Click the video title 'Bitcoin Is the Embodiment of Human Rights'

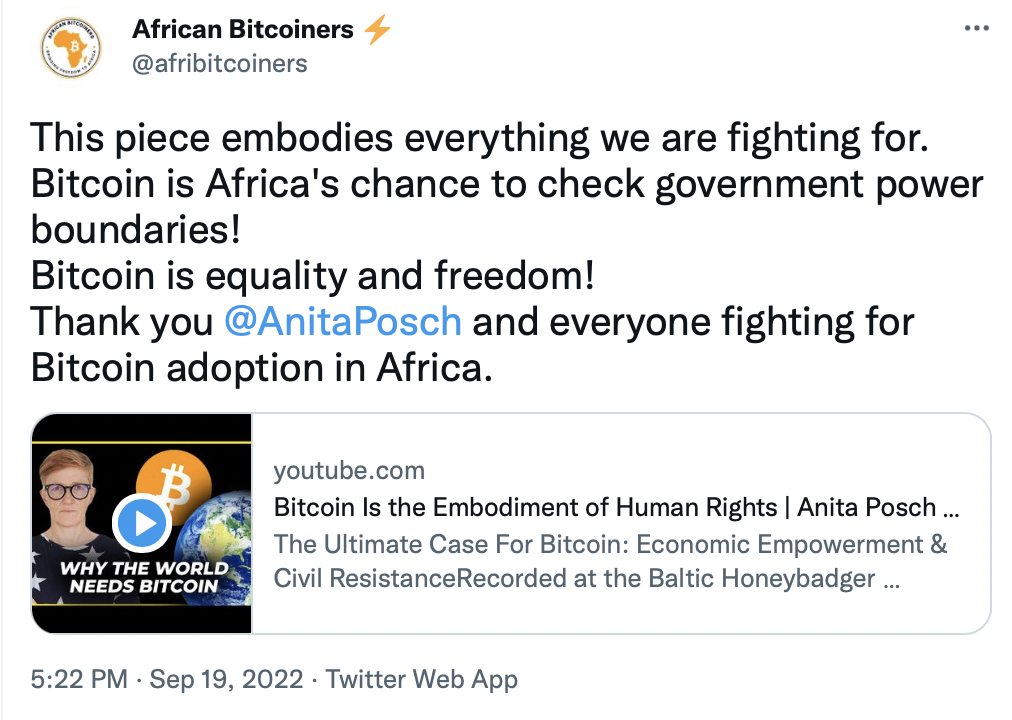click(x=610, y=507)
